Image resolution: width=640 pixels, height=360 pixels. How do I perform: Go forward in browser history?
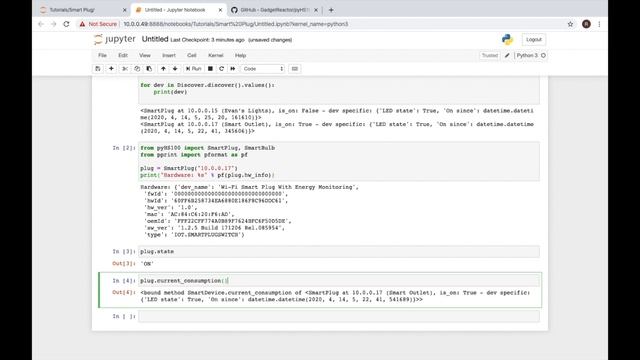tap(53, 24)
